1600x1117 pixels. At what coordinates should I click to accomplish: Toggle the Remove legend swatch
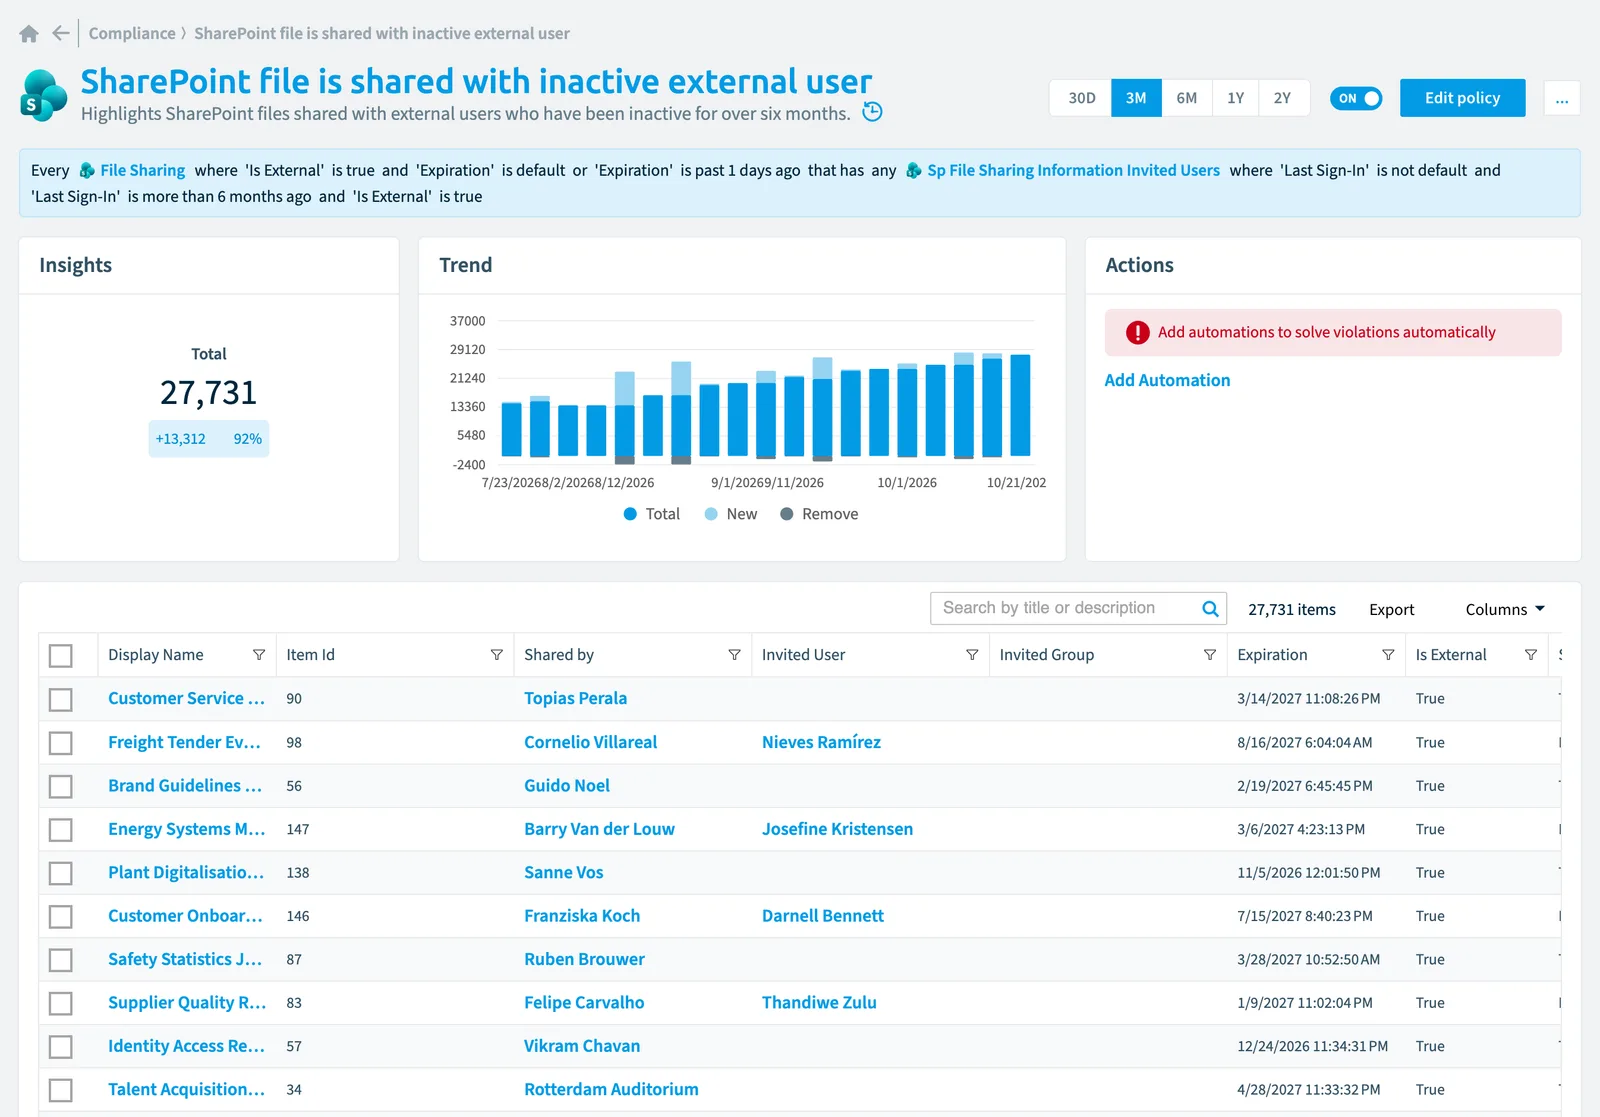787,514
